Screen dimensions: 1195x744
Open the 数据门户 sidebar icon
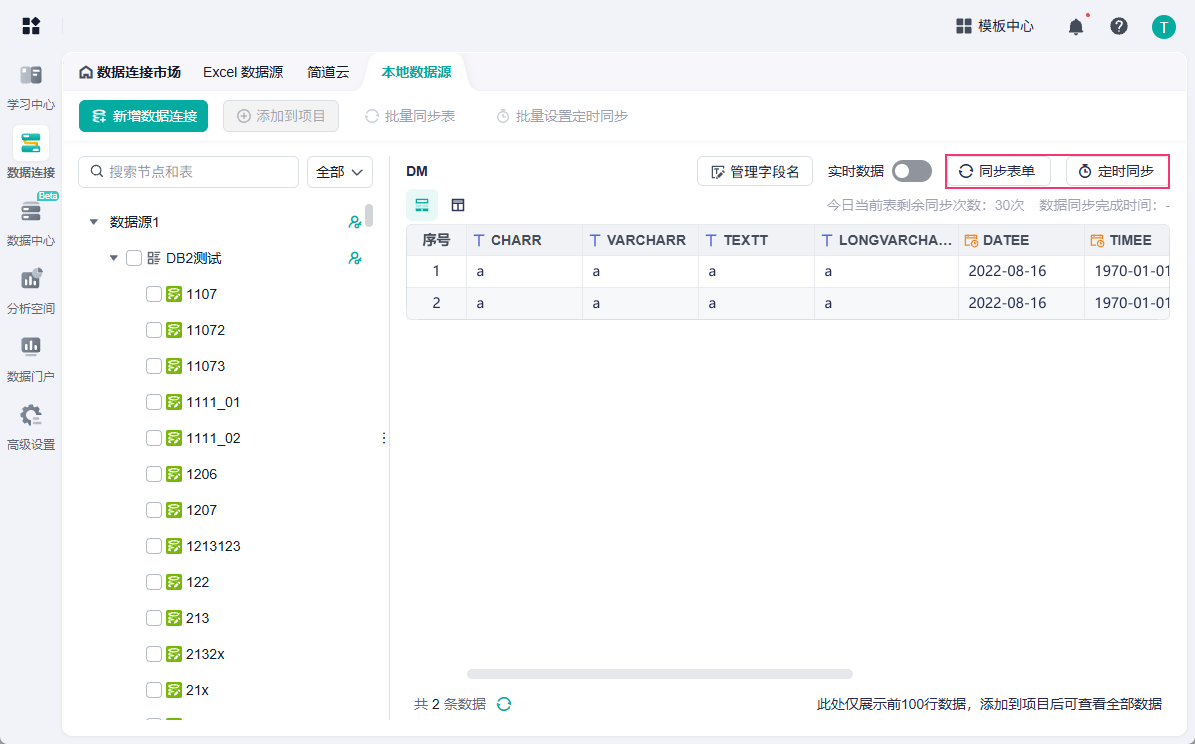[x=30, y=347]
